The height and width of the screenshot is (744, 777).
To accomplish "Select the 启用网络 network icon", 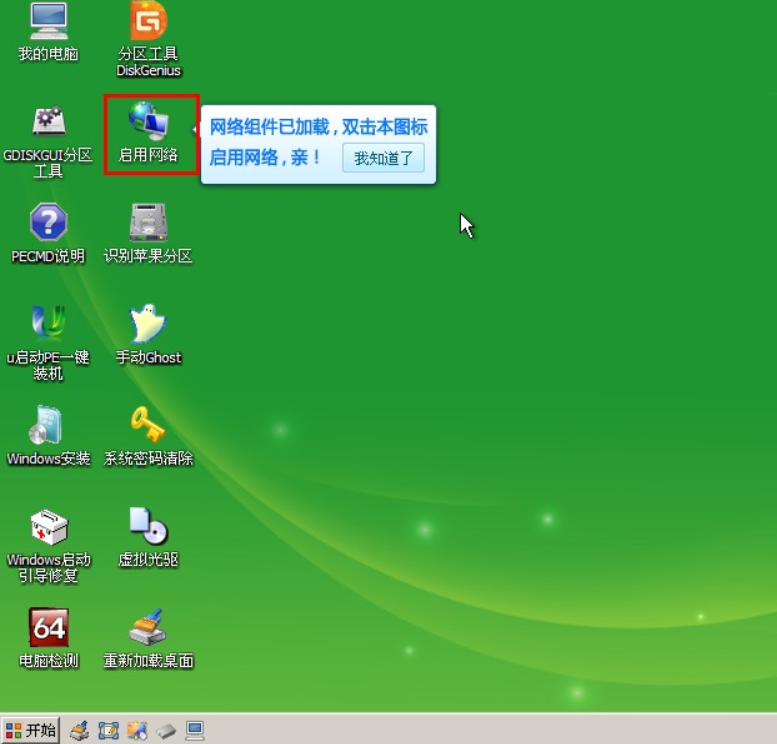I will 149,123.
